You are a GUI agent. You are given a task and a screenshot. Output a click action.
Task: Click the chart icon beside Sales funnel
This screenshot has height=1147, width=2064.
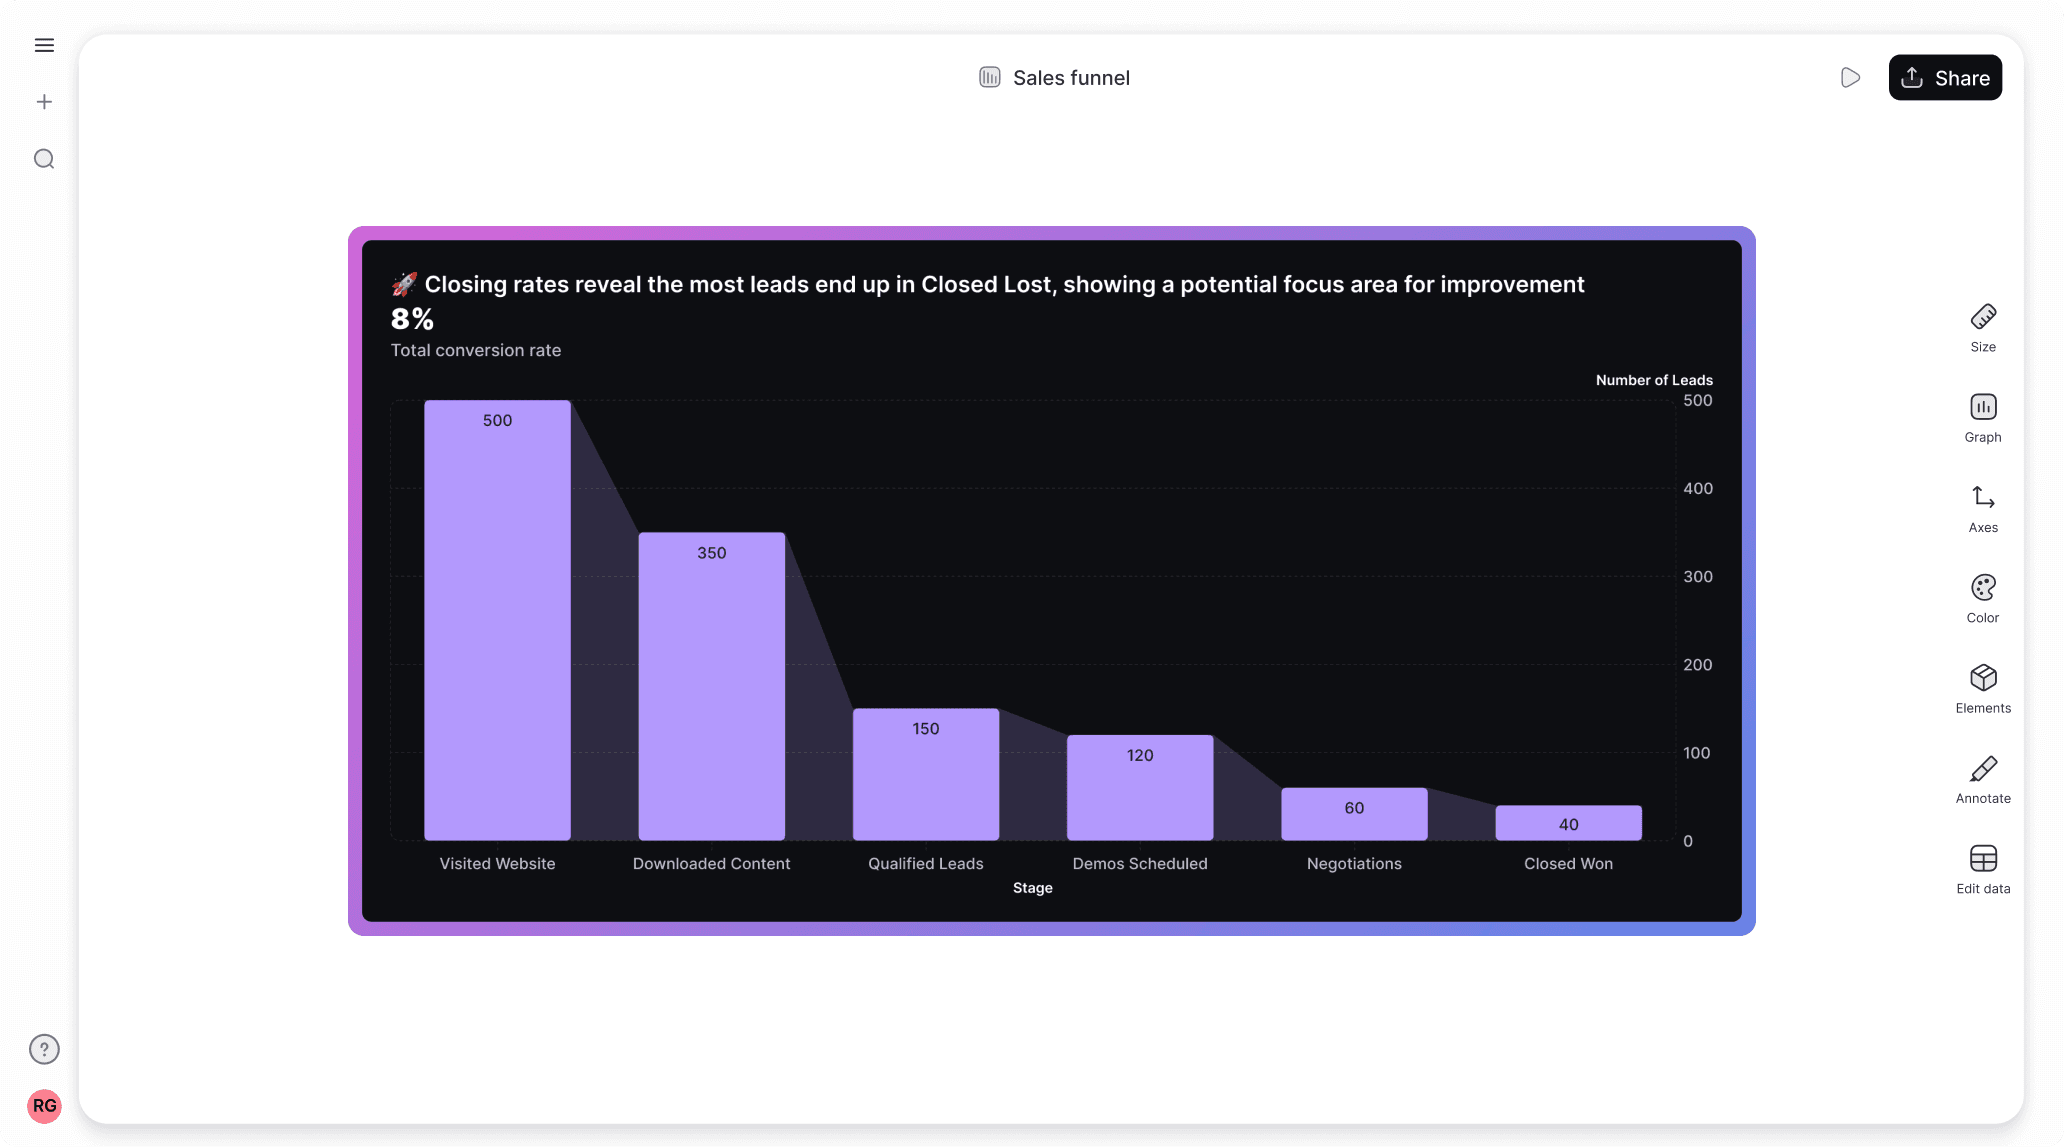989,77
